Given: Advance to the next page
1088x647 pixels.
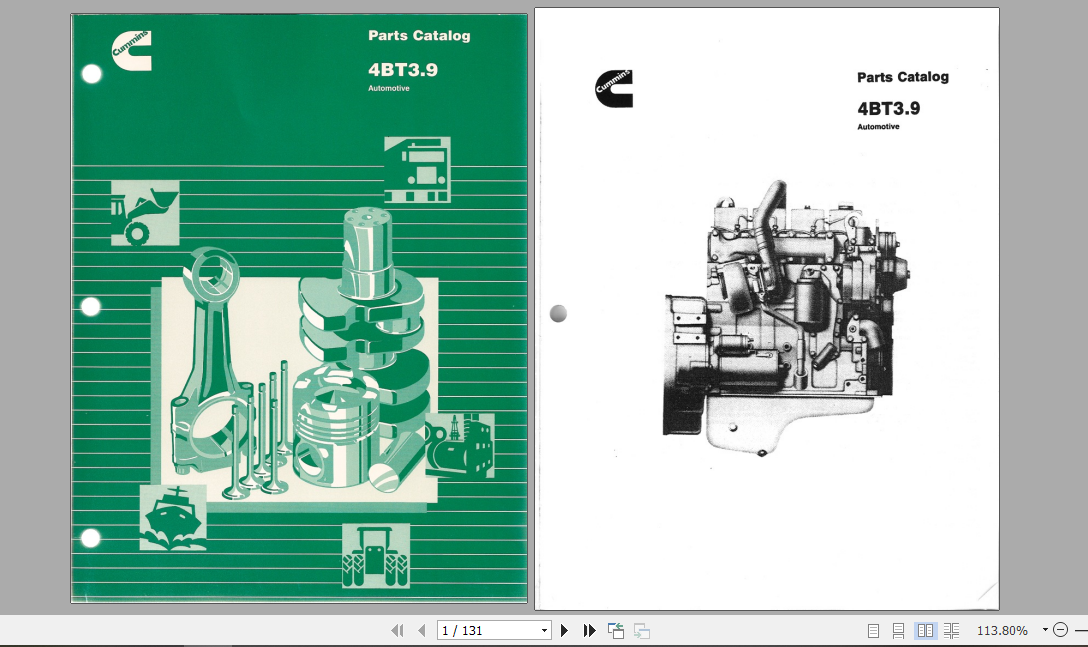Looking at the screenshot, I should [564, 630].
